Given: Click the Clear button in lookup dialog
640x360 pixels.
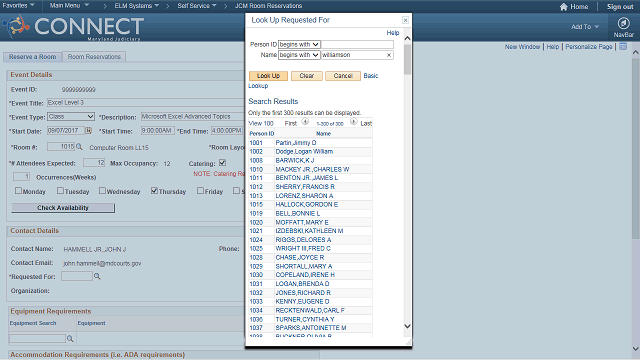Looking at the screenshot, I should click(307, 76).
